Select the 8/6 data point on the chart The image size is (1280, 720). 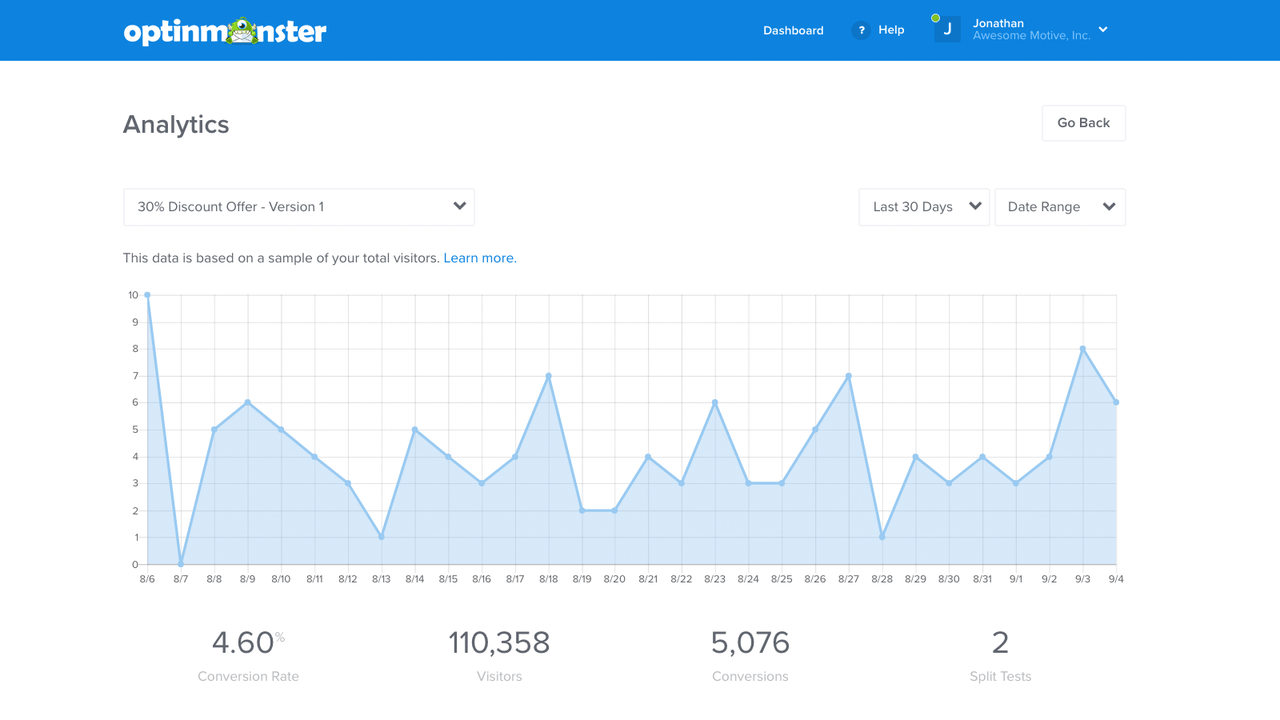click(147, 294)
